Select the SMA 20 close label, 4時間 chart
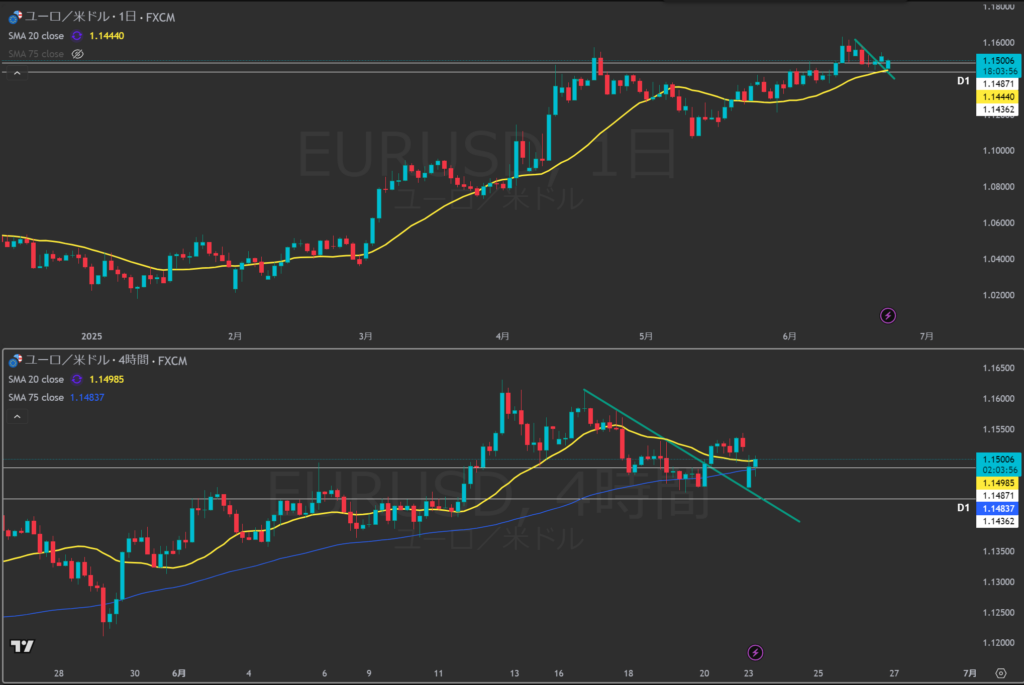The image size is (1024, 685). [36, 379]
